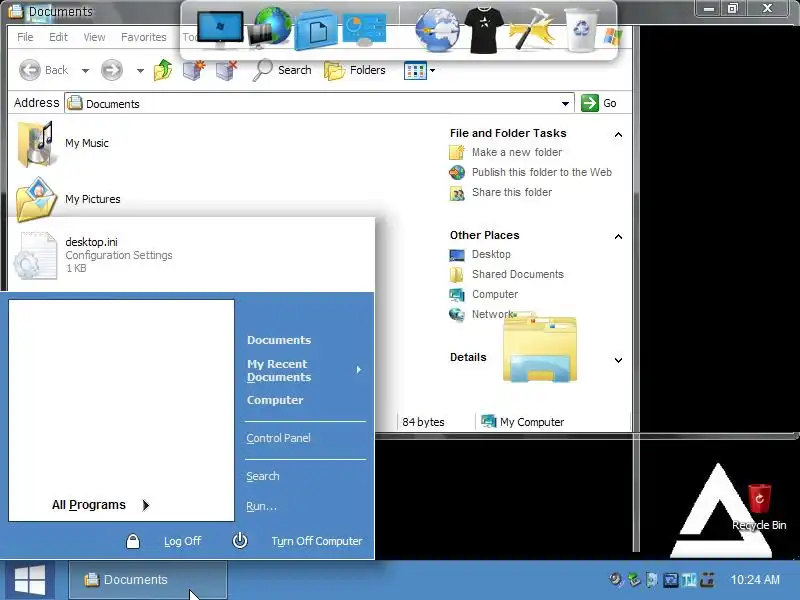Click the Windows Start button

coord(30,580)
